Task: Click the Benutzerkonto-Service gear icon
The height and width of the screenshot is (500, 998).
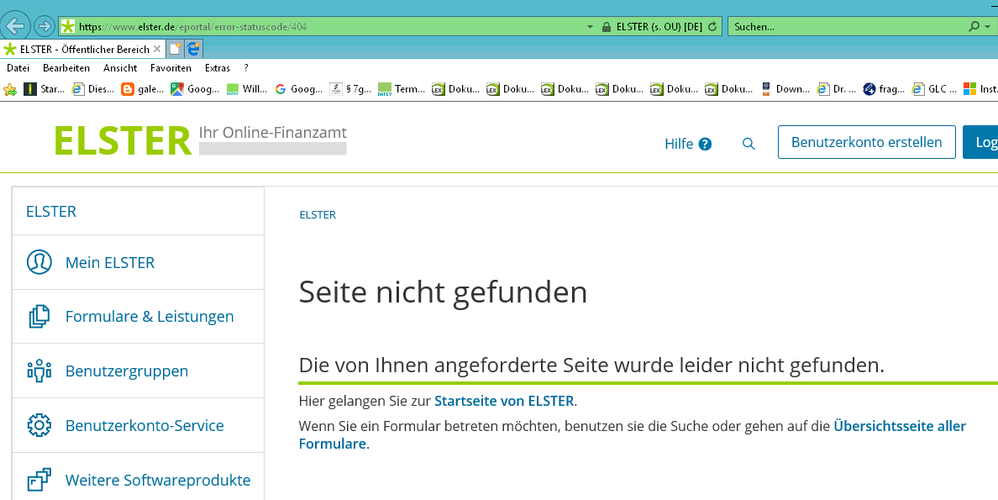Action: [39, 425]
